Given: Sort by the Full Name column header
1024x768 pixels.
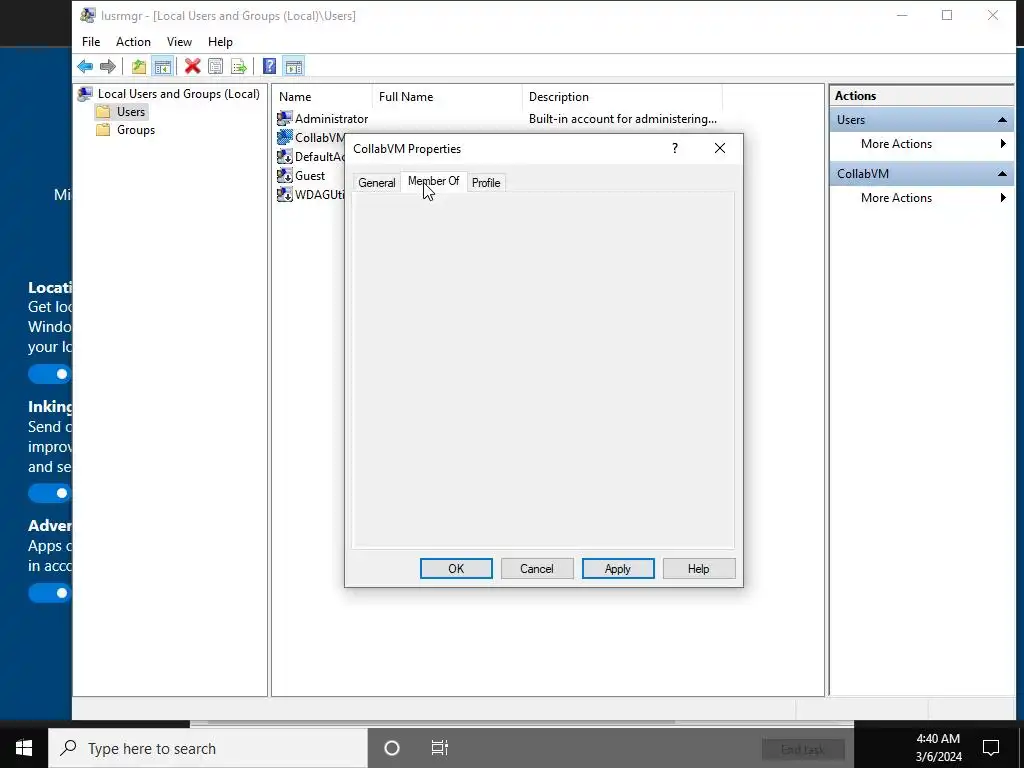Looking at the screenshot, I should (447, 97).
